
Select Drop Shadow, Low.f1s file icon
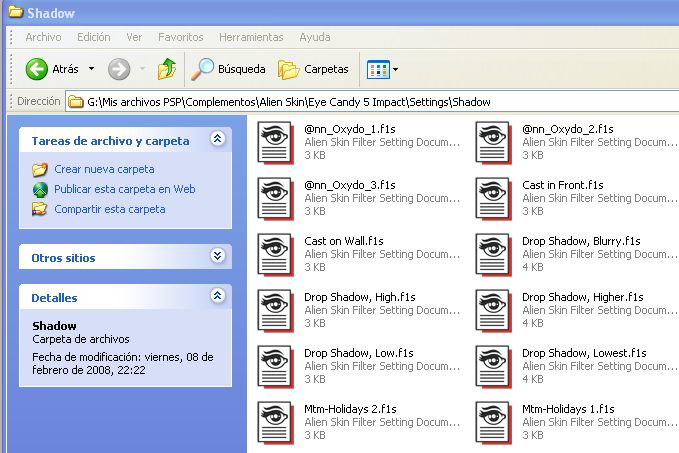(x=275, y=366)
